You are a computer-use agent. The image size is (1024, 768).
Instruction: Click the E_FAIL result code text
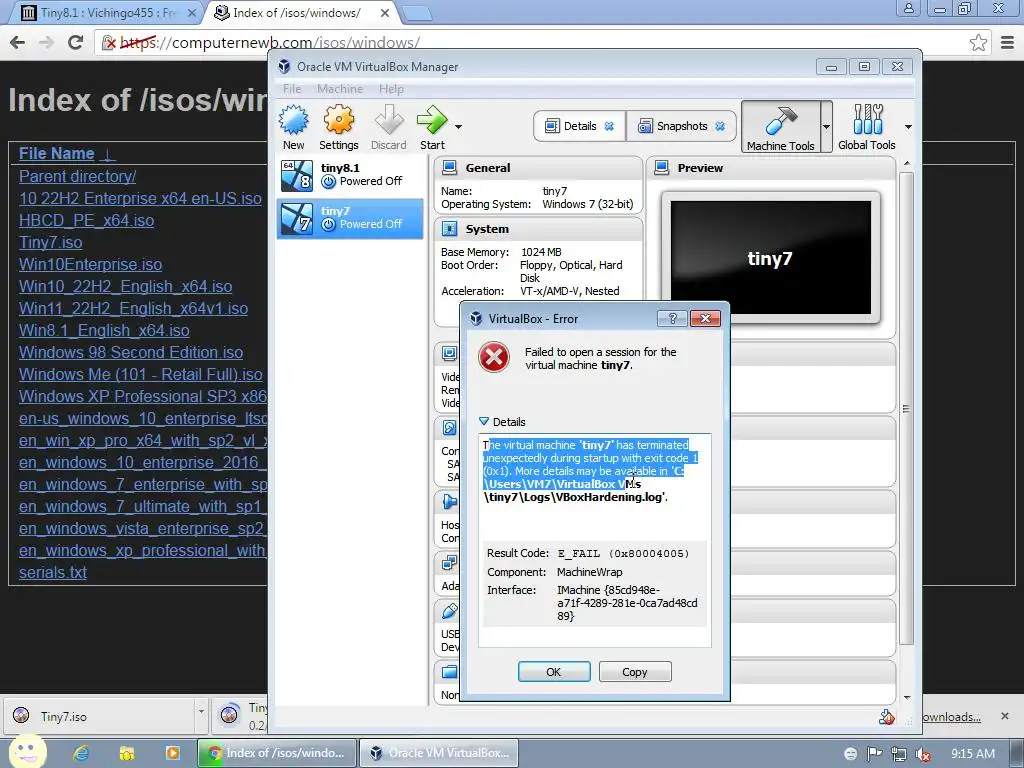click(x=623, y=554)
